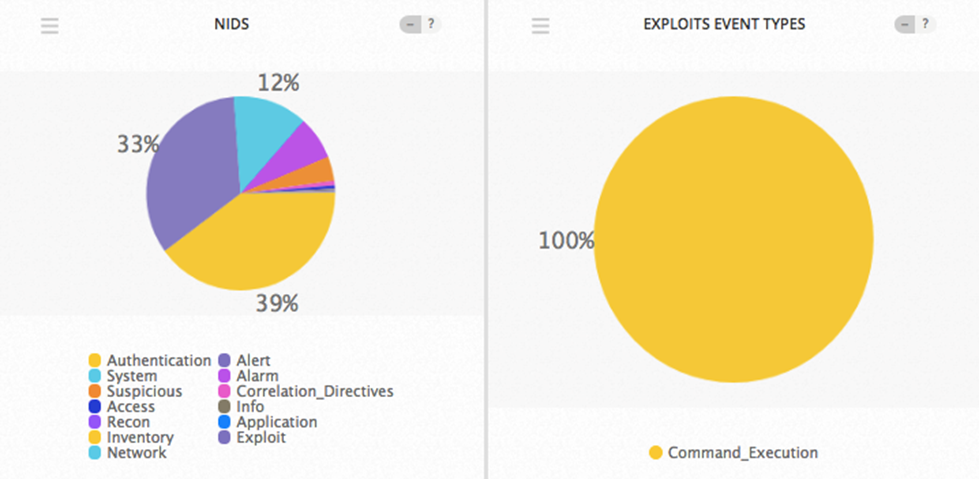This screenshot has height=479, width=979.
Task: Click the 39% percentage label
Action: pos(277,304)
